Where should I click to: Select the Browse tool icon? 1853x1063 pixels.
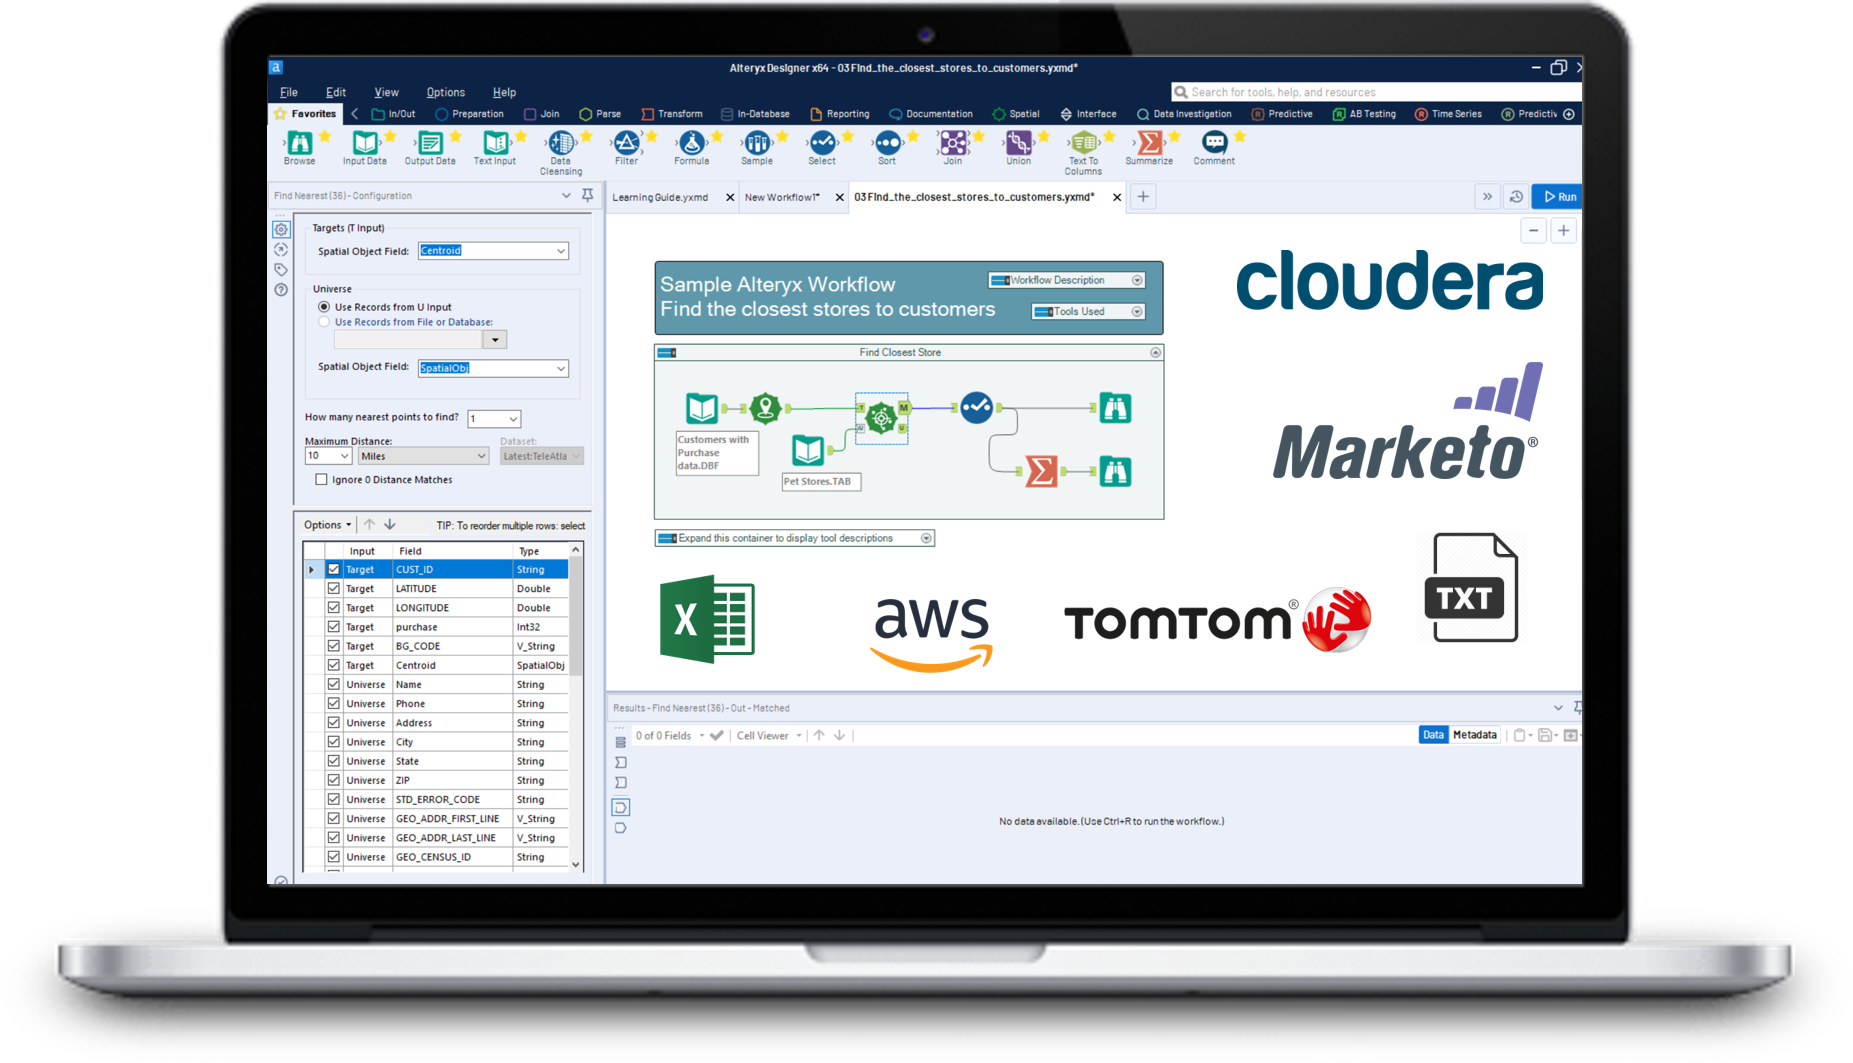[299, 143]
